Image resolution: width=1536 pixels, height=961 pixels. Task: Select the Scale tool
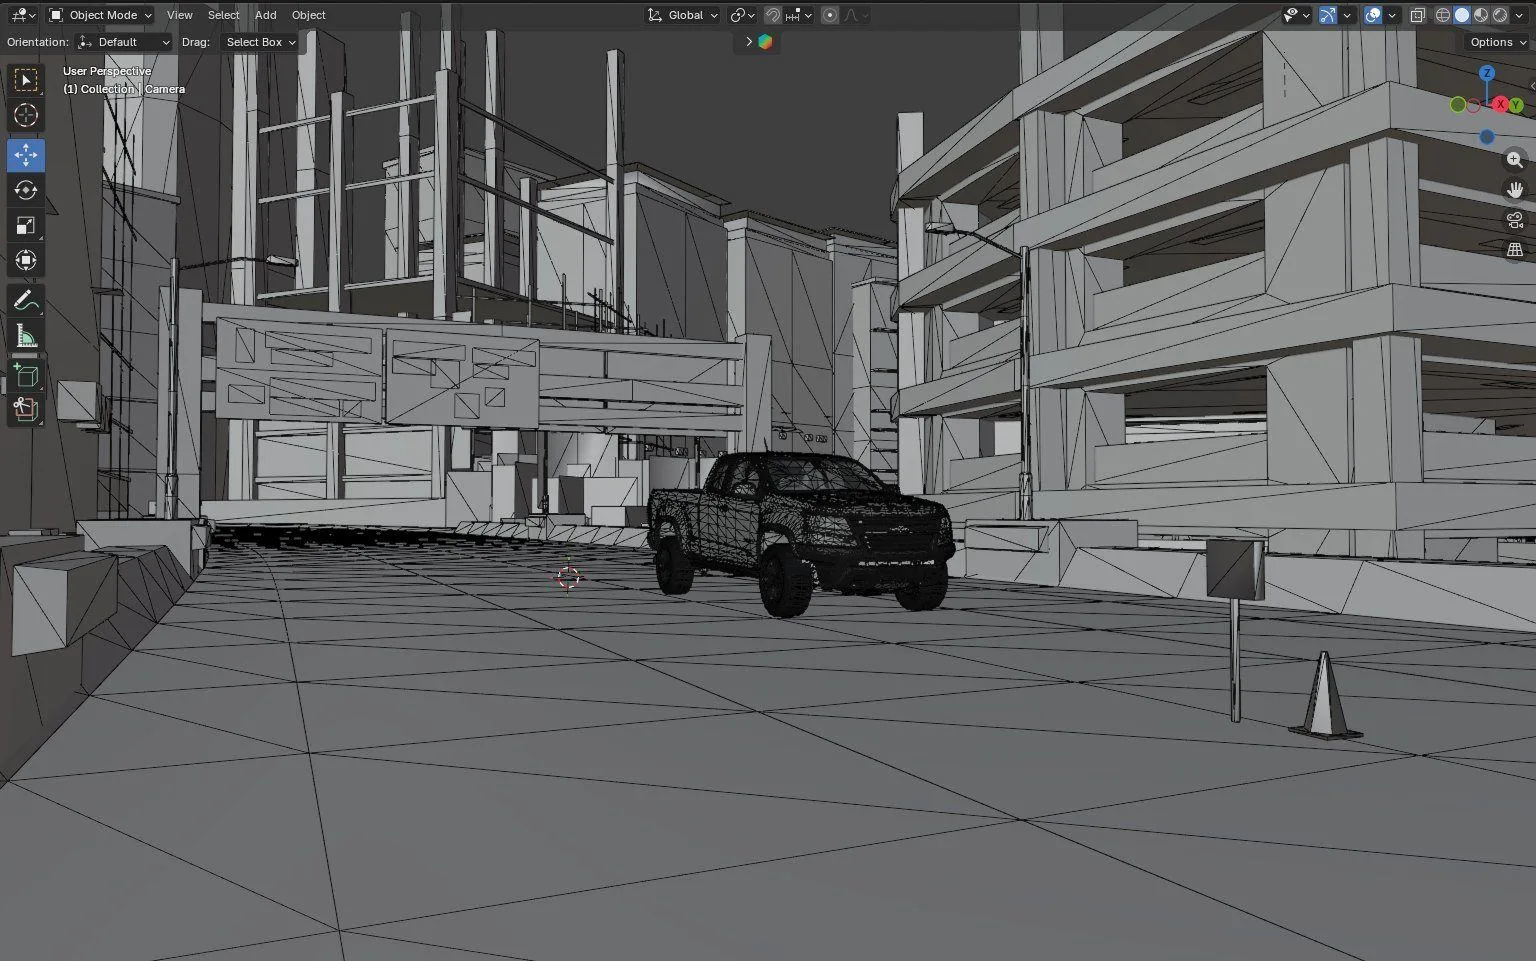26,225
